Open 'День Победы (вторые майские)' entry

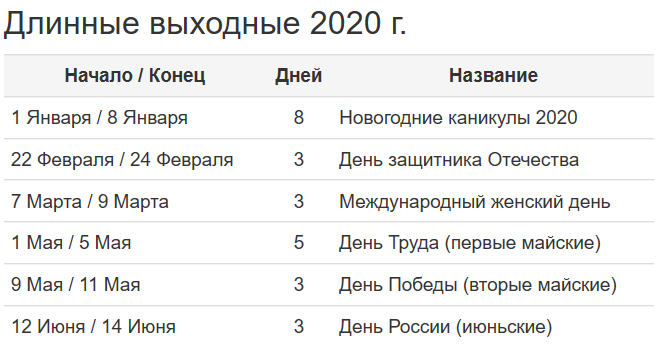pos(478,285)
